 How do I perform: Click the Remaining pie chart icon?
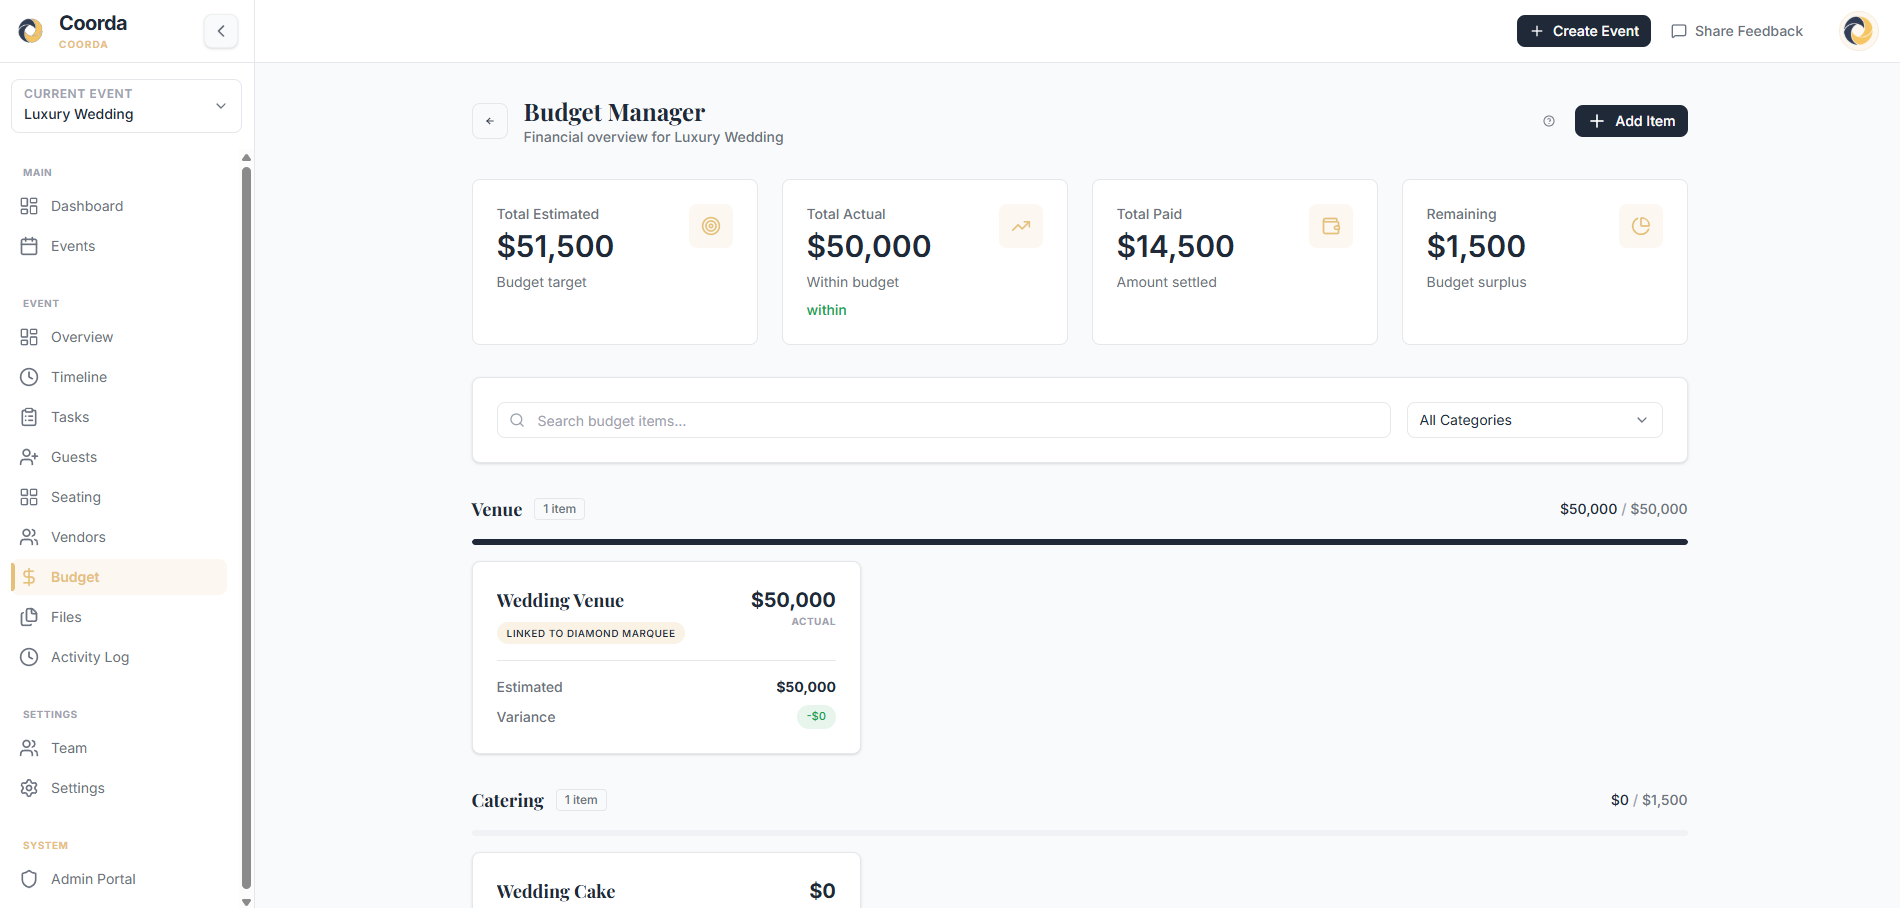click(1640, 226)
